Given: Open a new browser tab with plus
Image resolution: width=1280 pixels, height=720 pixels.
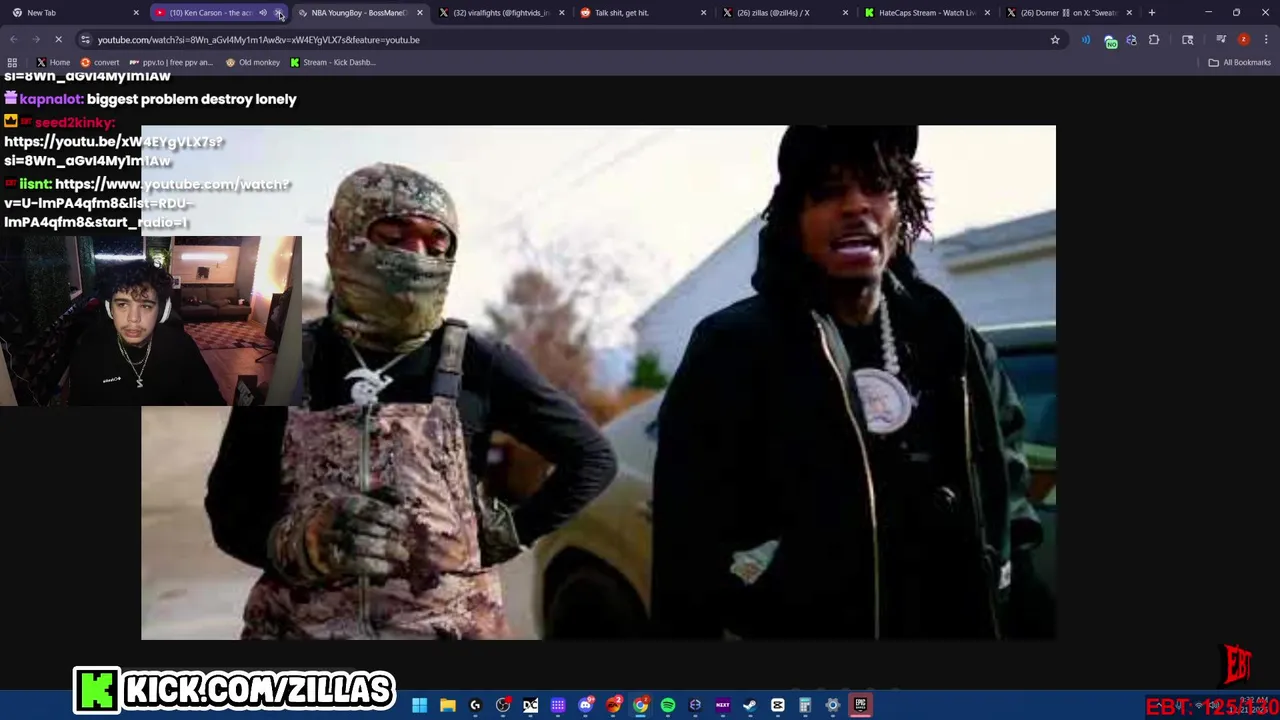Looking at the screenshot, I should tap(1152, 13).
